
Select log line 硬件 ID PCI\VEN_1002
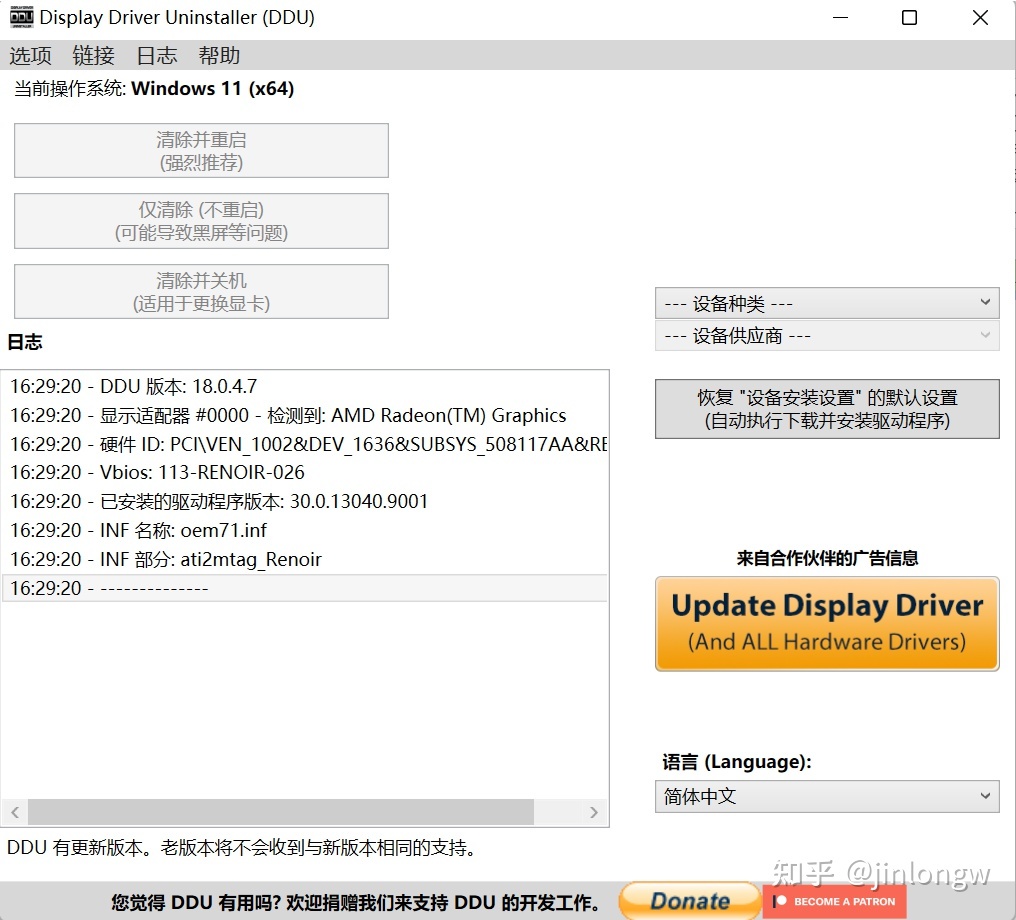point(305,444)
